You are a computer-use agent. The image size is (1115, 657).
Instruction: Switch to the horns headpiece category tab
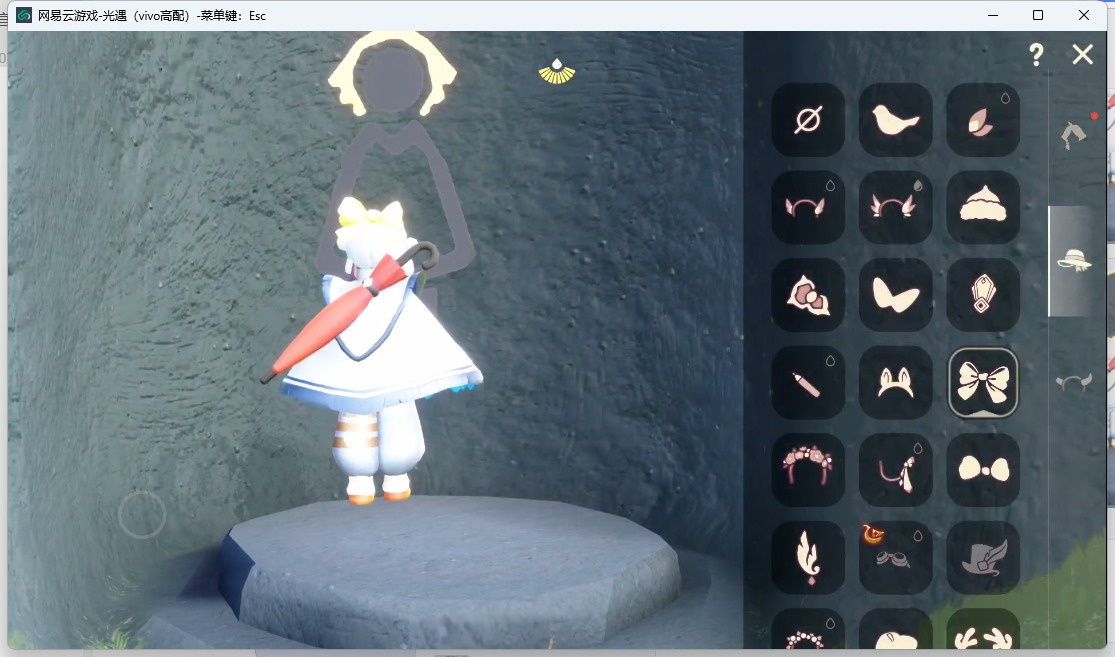click(x=1074, y=383)
